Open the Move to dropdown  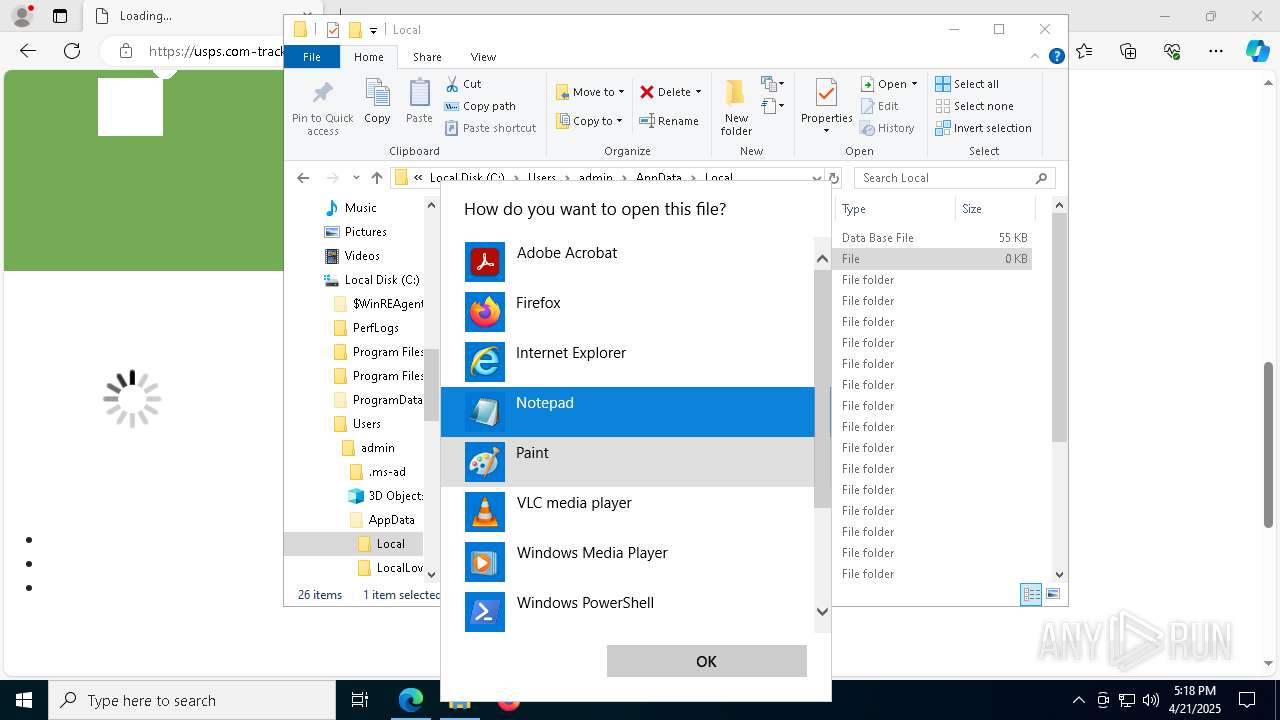pos(590,92)
